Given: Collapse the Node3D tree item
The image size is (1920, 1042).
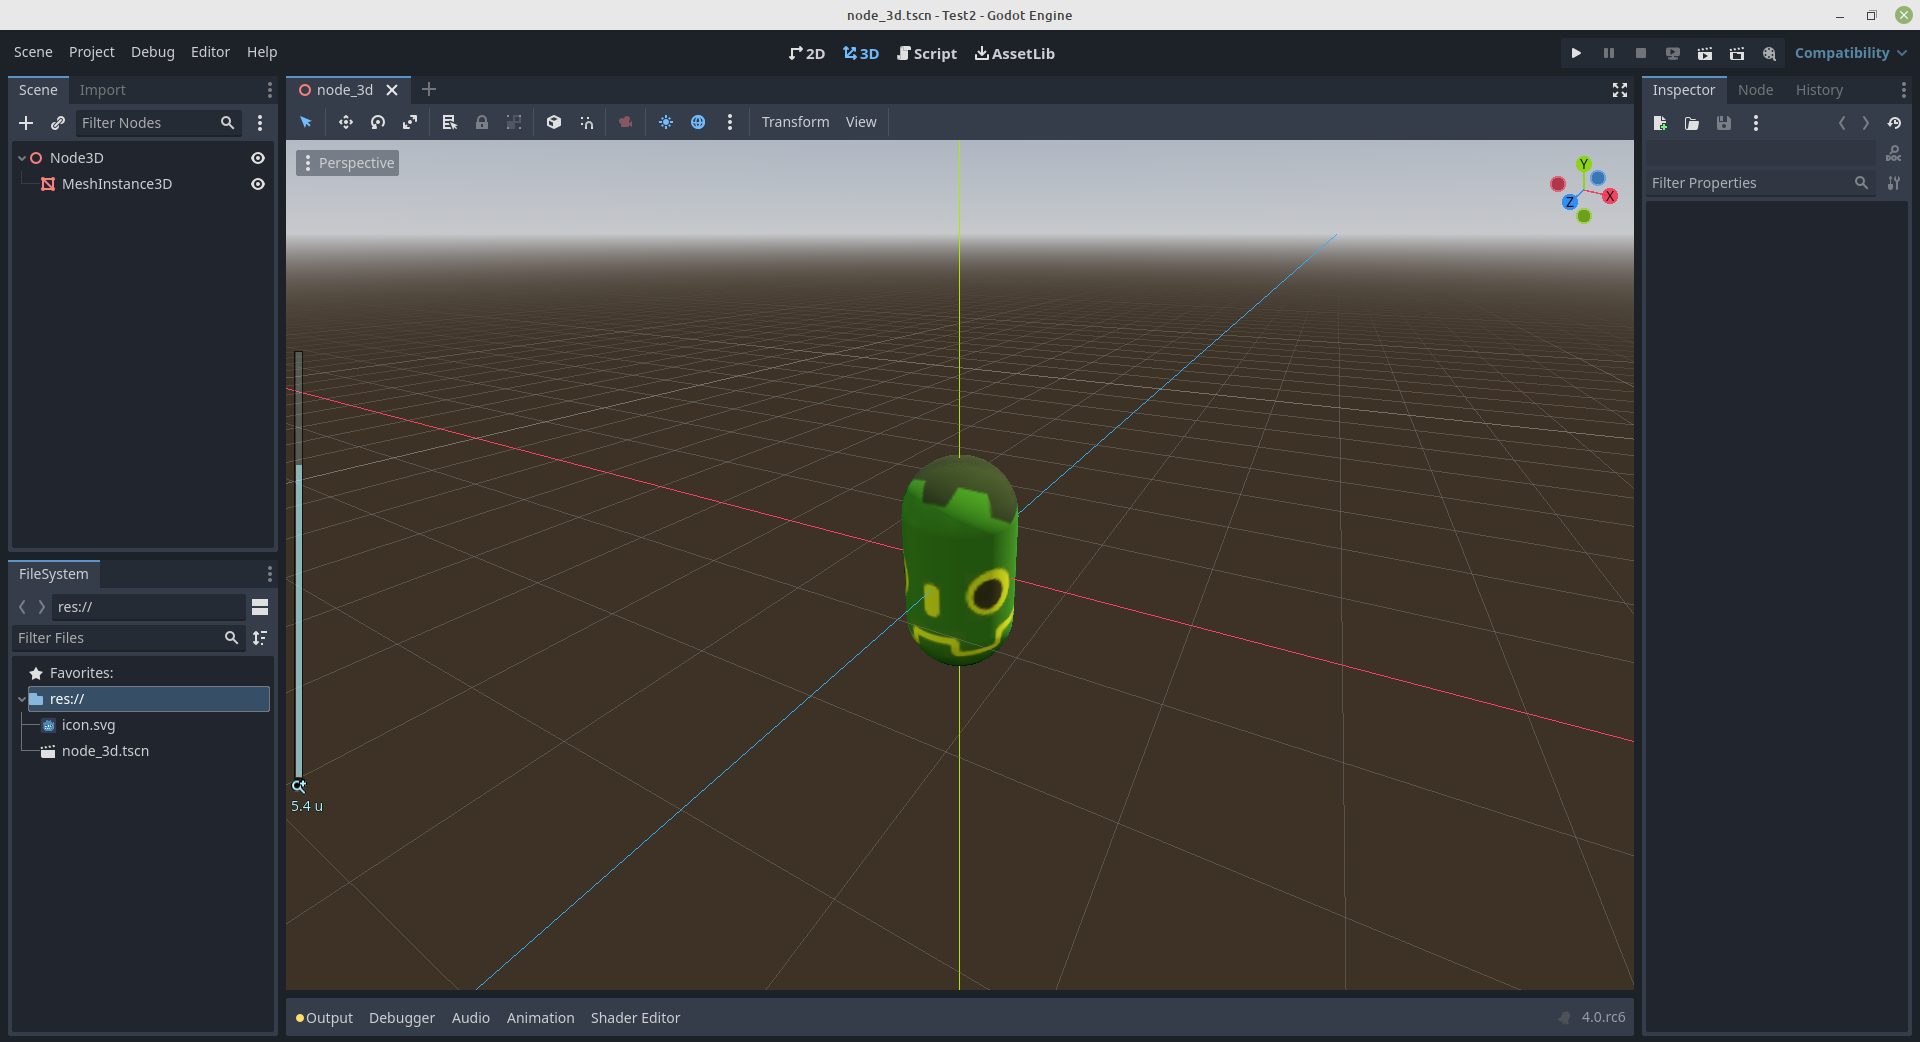Looking at the screenshot, I should pos(20,157).
